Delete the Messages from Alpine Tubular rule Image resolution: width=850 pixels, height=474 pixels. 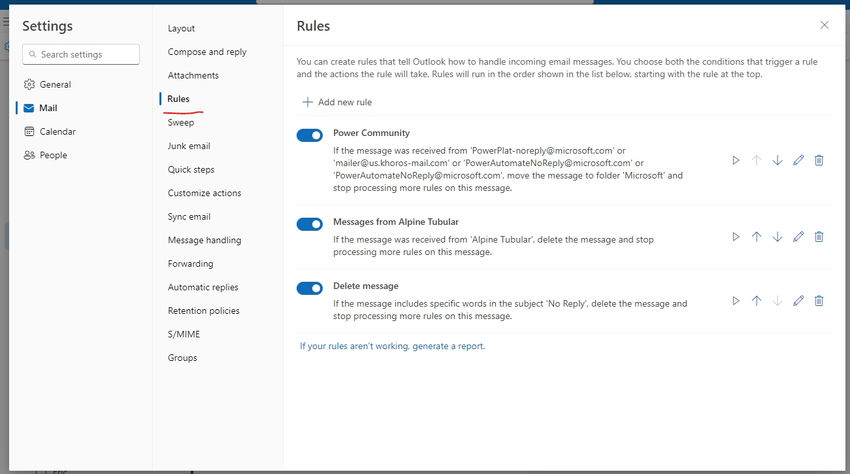tap(819, 236)
